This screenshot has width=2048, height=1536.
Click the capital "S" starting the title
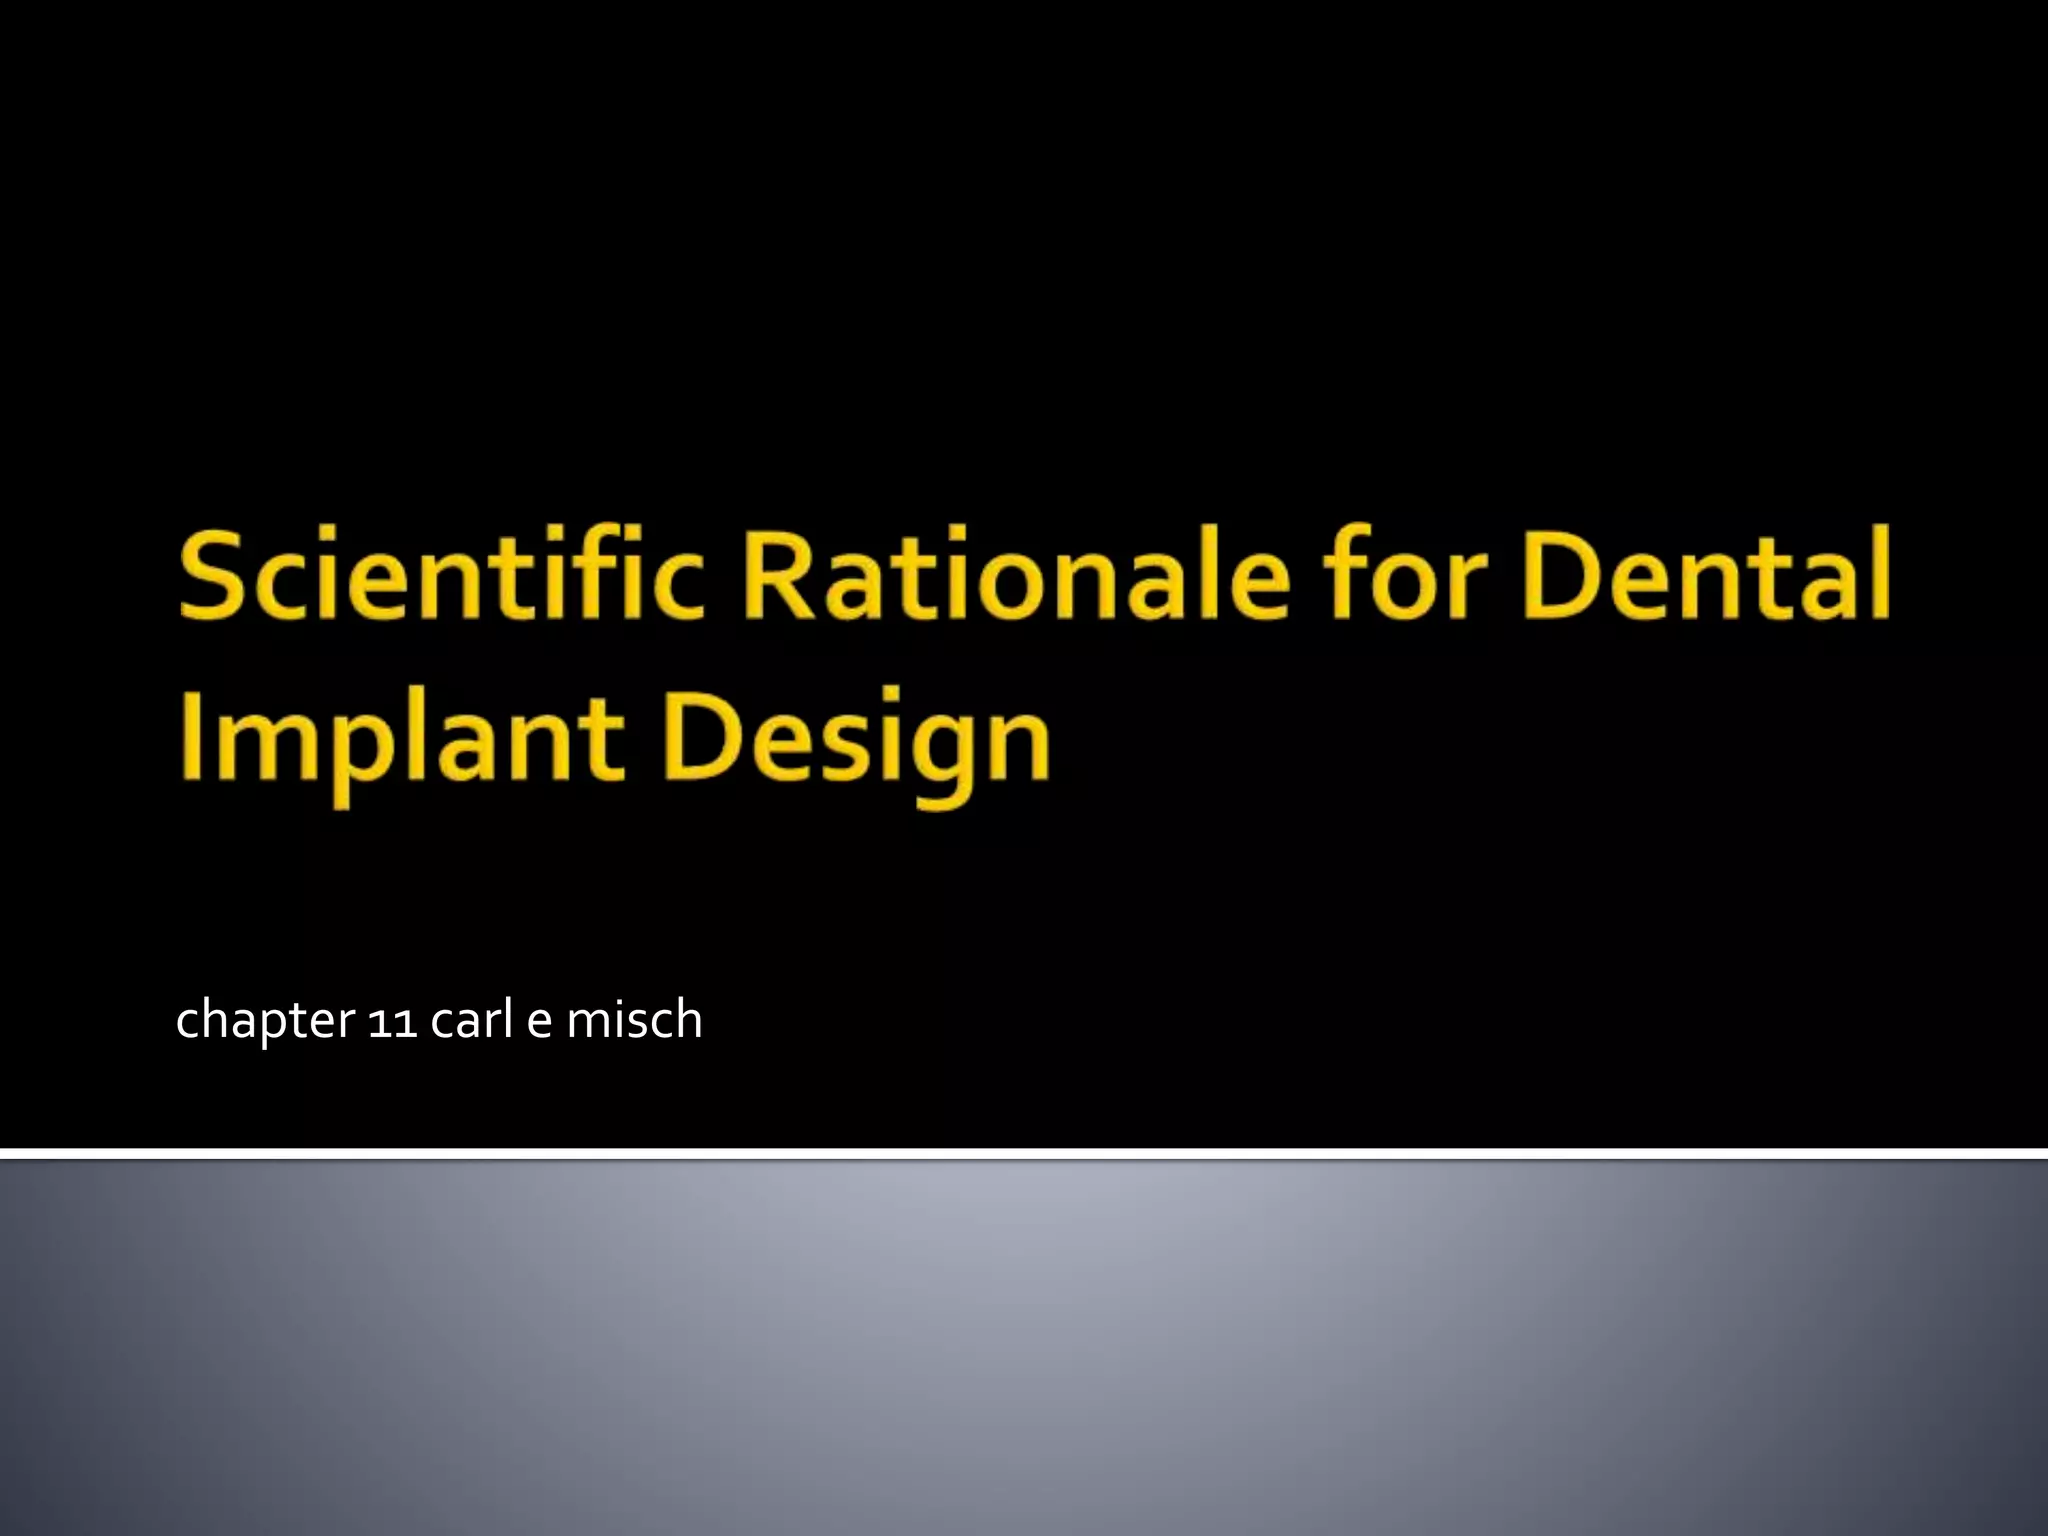click(213, 576)
